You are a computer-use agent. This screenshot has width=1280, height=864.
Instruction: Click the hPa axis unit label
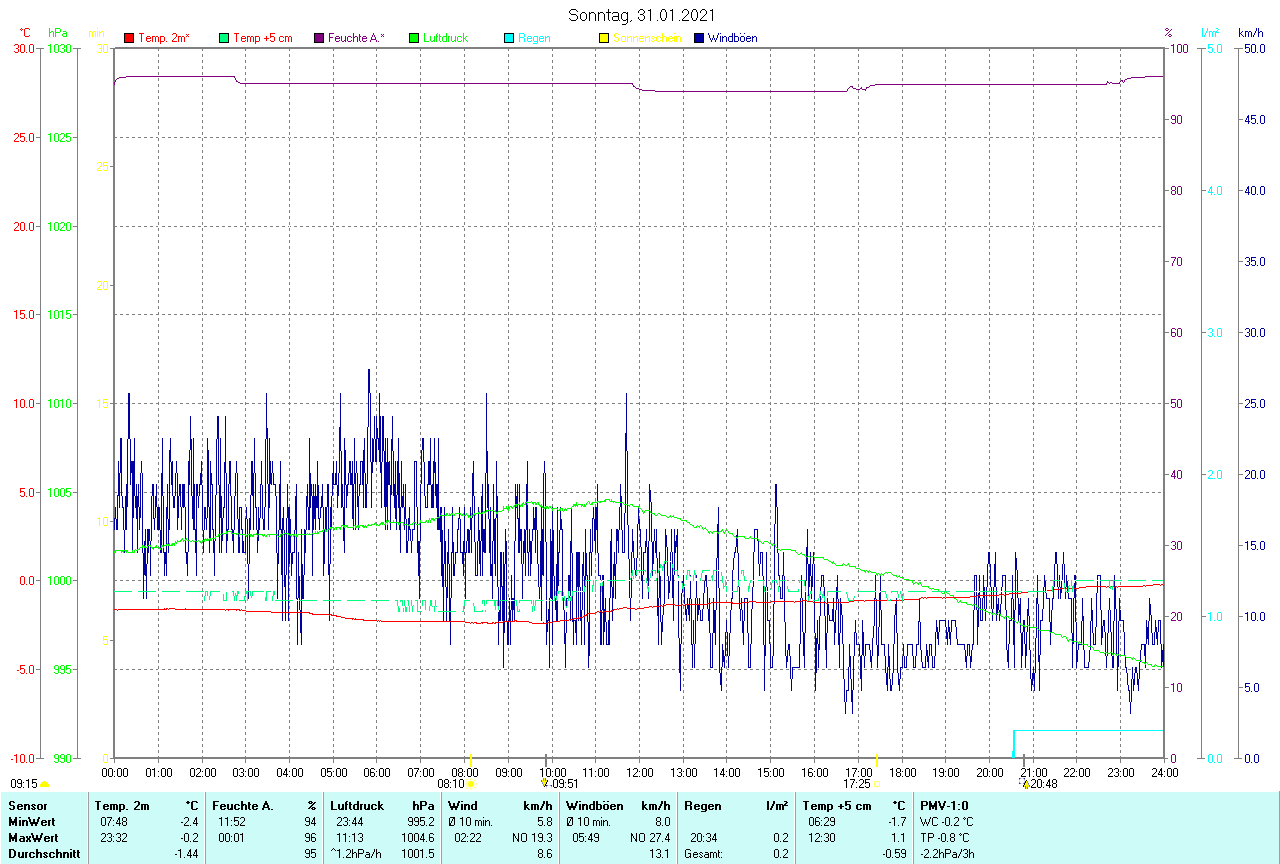[x=58, y=33]
